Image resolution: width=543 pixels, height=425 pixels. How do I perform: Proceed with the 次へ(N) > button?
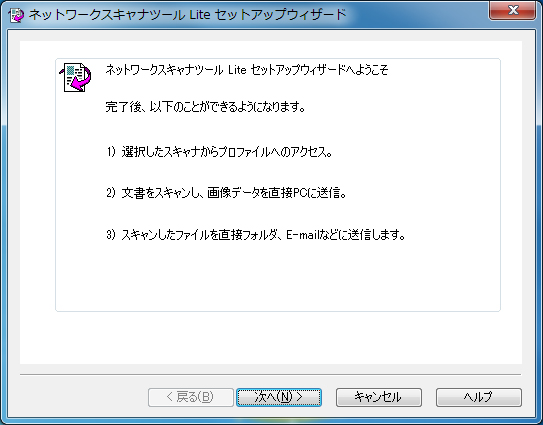click(279, 397)
